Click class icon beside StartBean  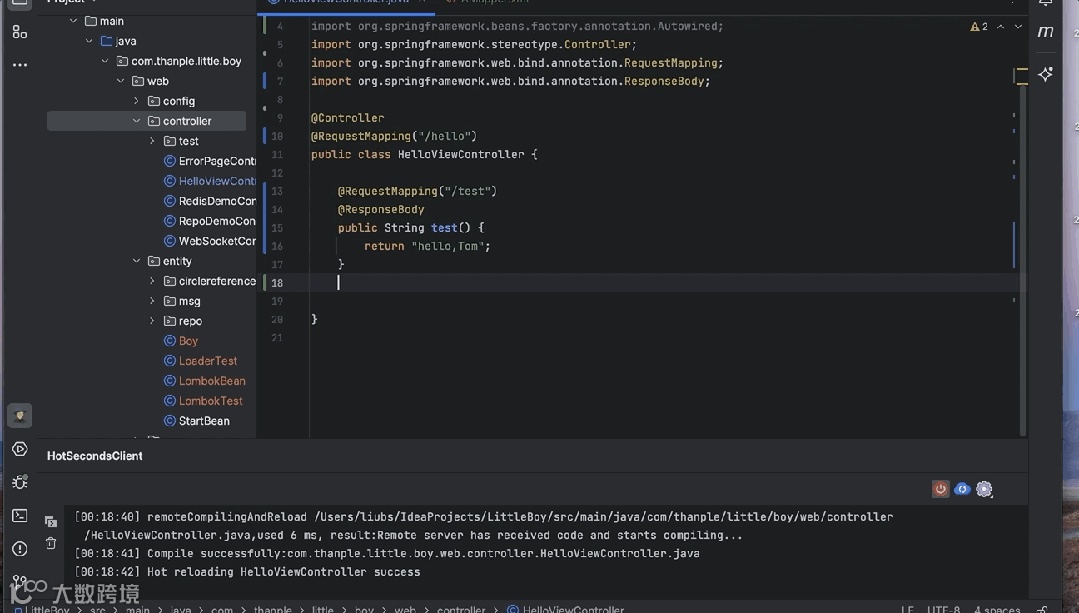[x=169, y=420]
